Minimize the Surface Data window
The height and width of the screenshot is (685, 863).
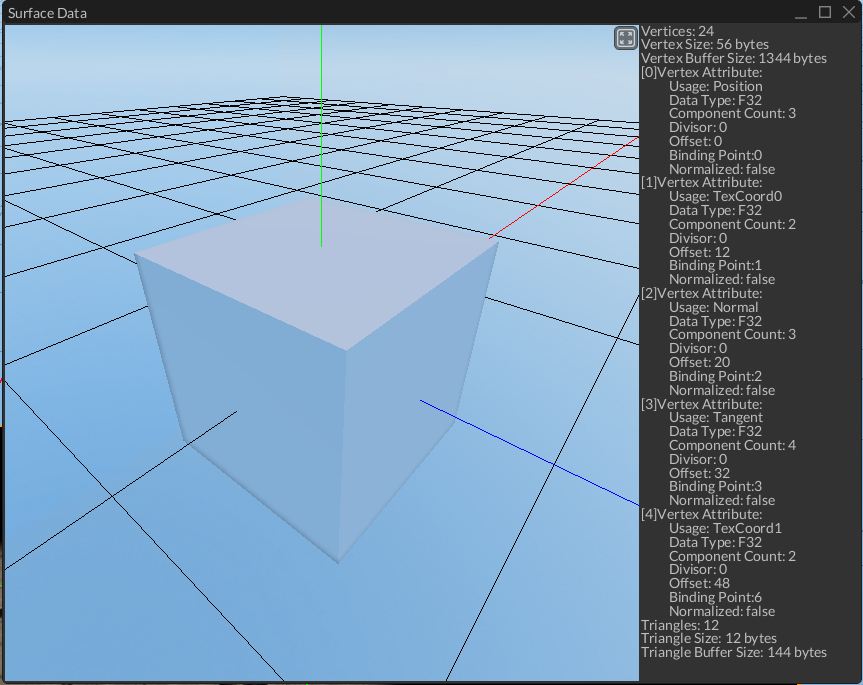[799, 12]
